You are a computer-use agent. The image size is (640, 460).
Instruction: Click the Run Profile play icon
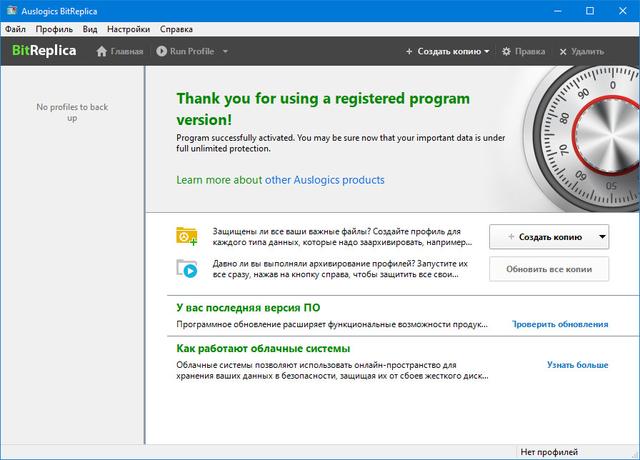pyautogui.click(x=162, y=51)
